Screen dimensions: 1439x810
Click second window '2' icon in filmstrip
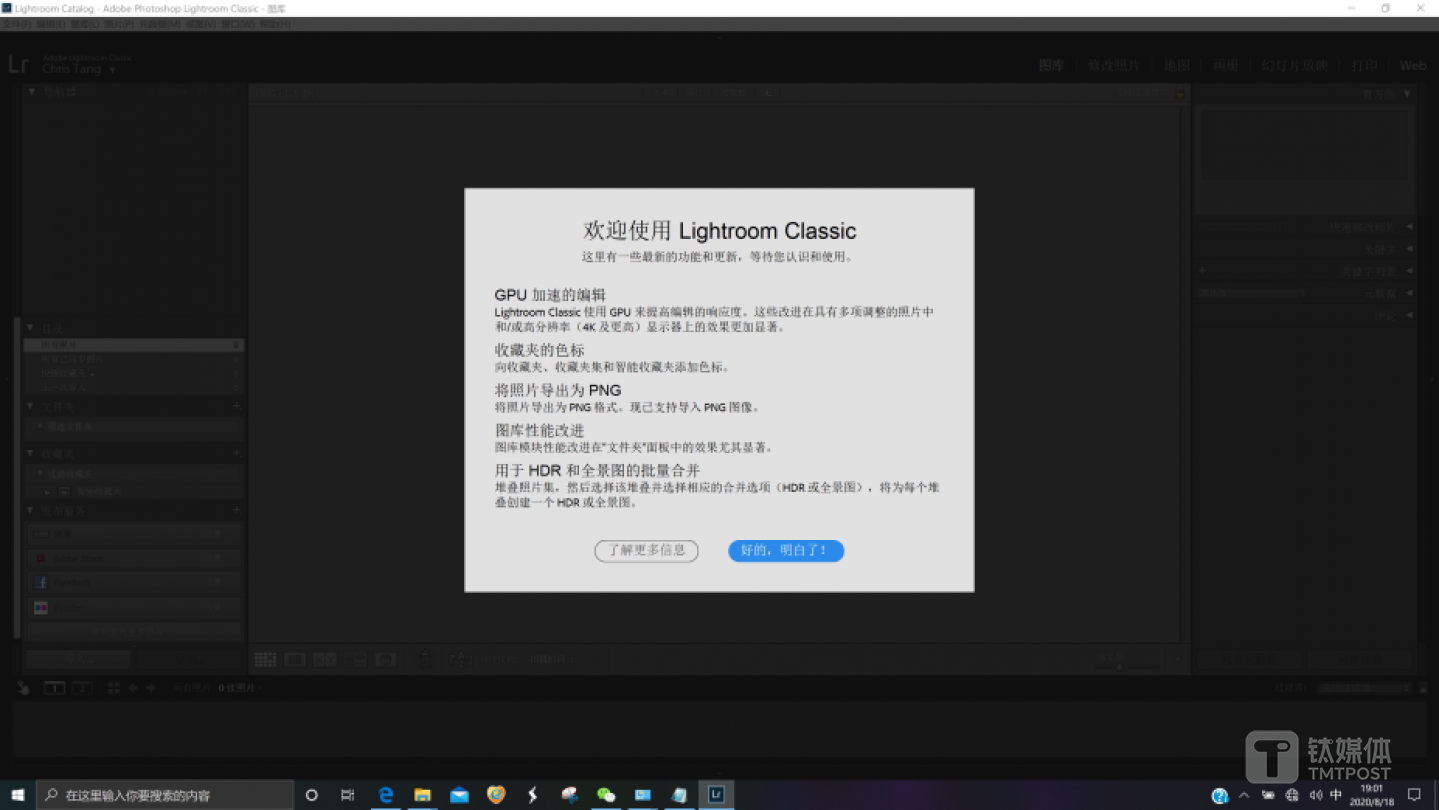82,688
